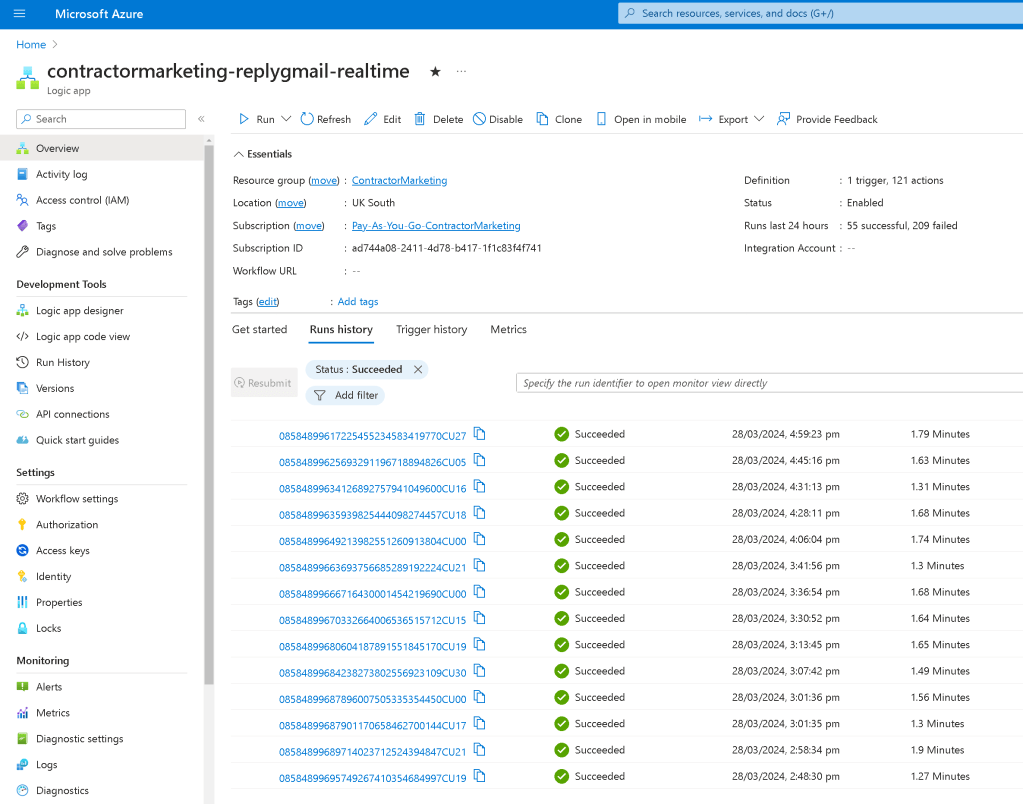Switch to the Metrics tab
This screenshot has width=1023, height=804.
[x=508, y=330]
